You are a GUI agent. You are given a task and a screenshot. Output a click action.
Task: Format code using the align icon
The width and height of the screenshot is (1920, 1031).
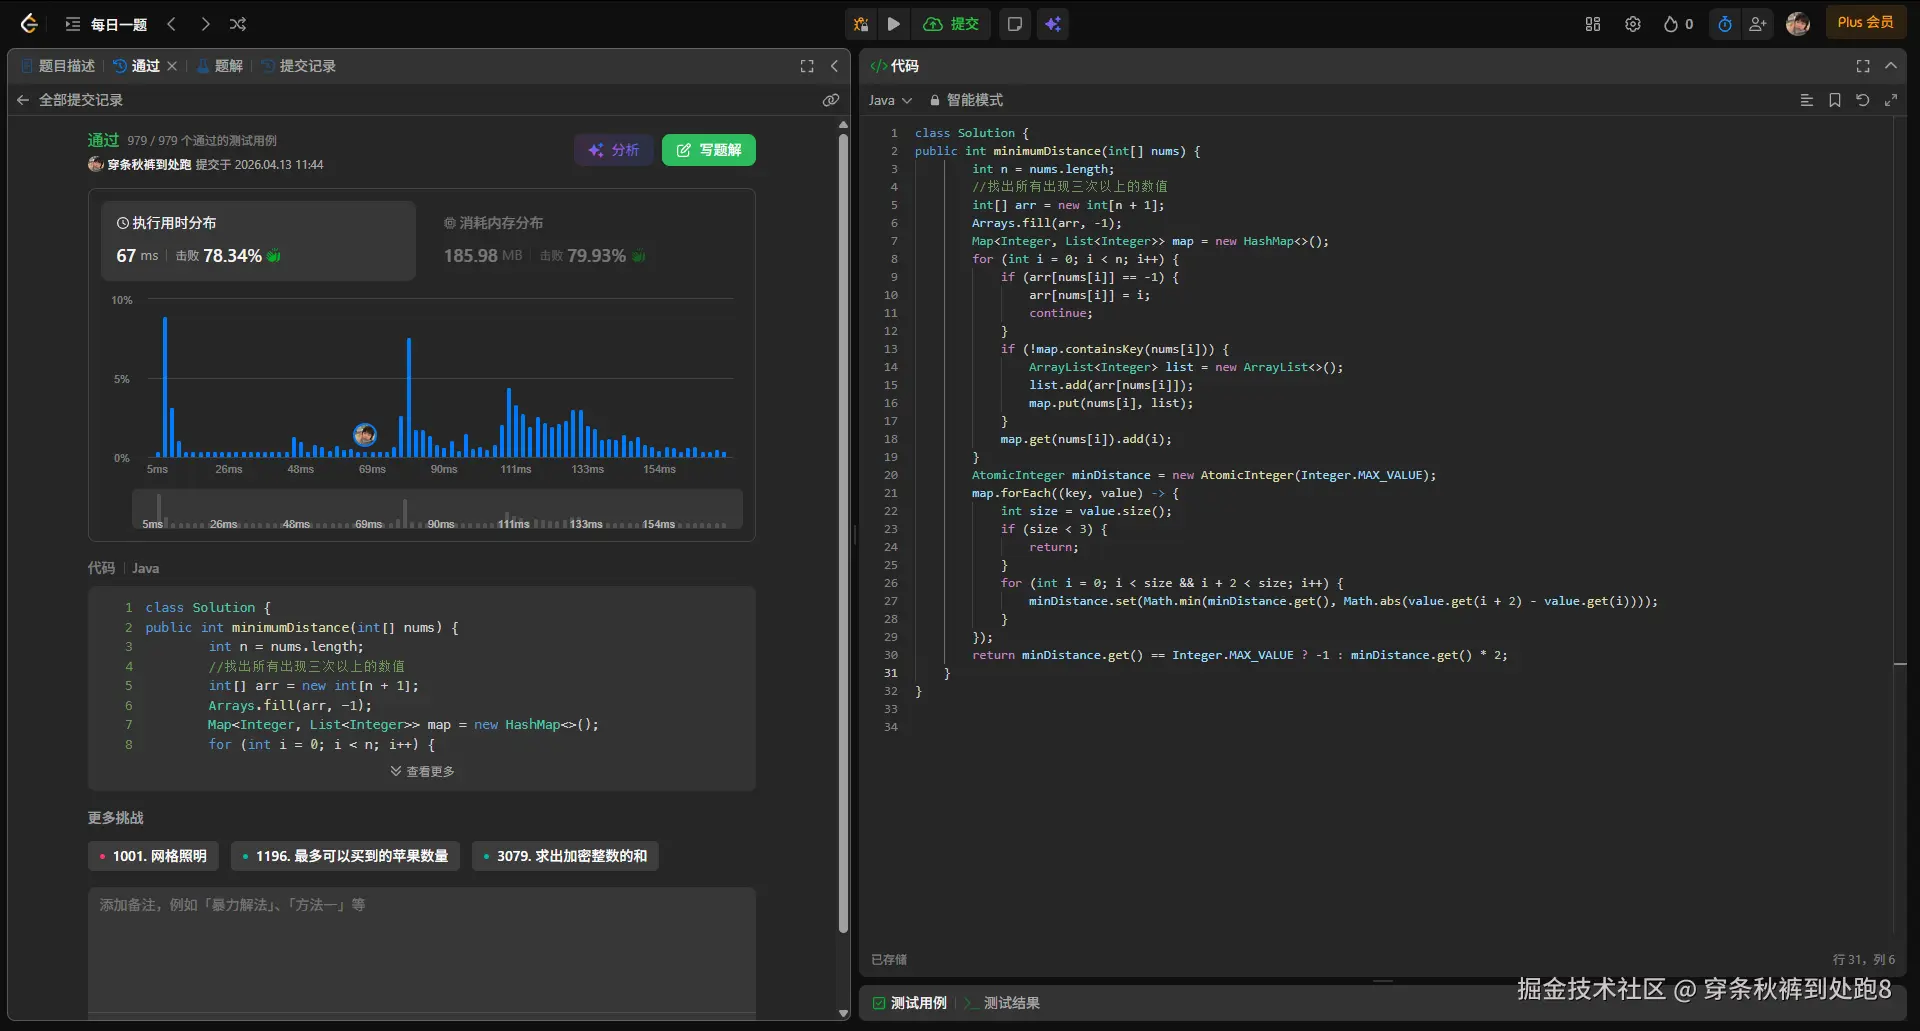click(1807, 100)
